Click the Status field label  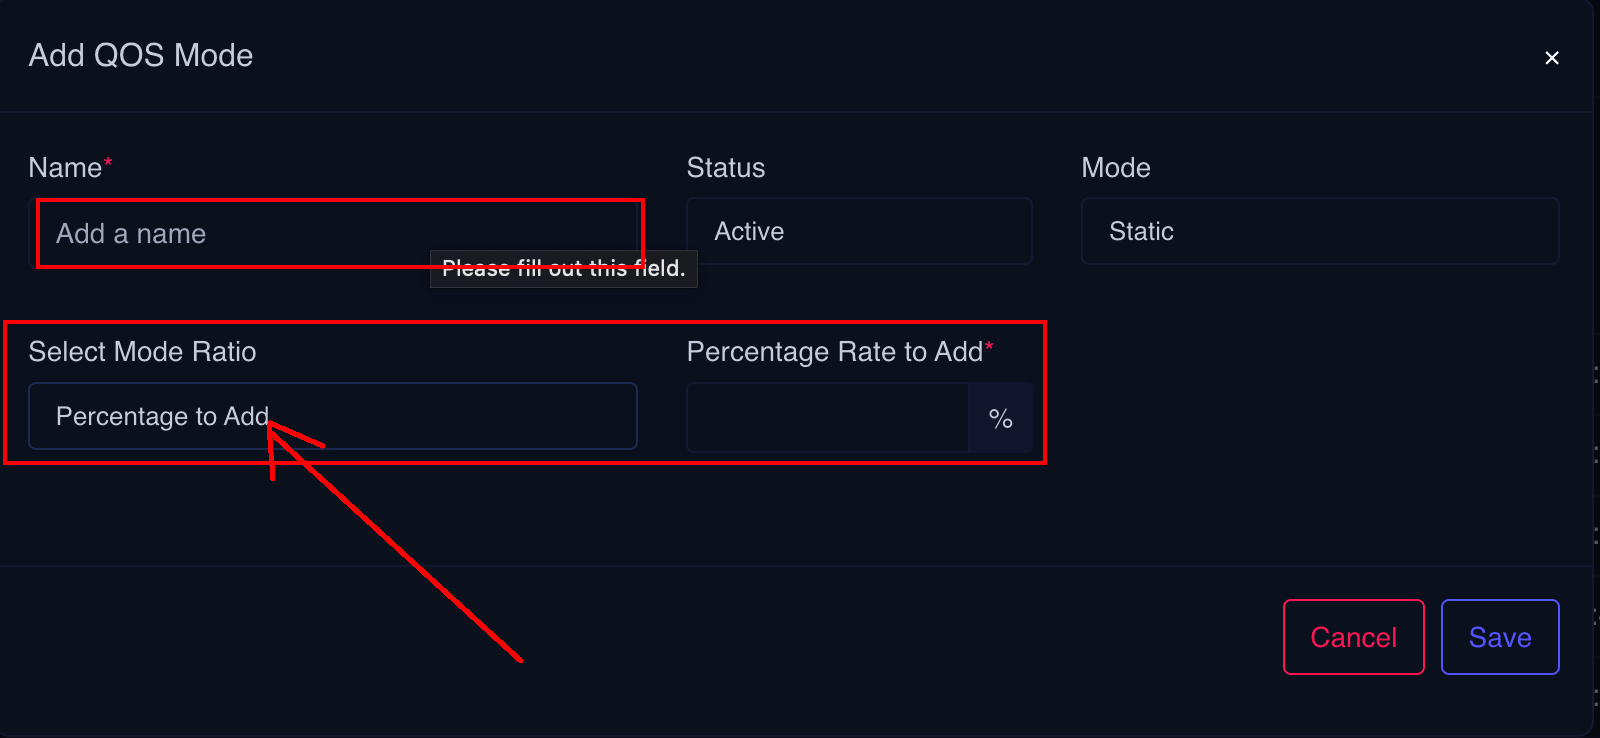point(725,168)
